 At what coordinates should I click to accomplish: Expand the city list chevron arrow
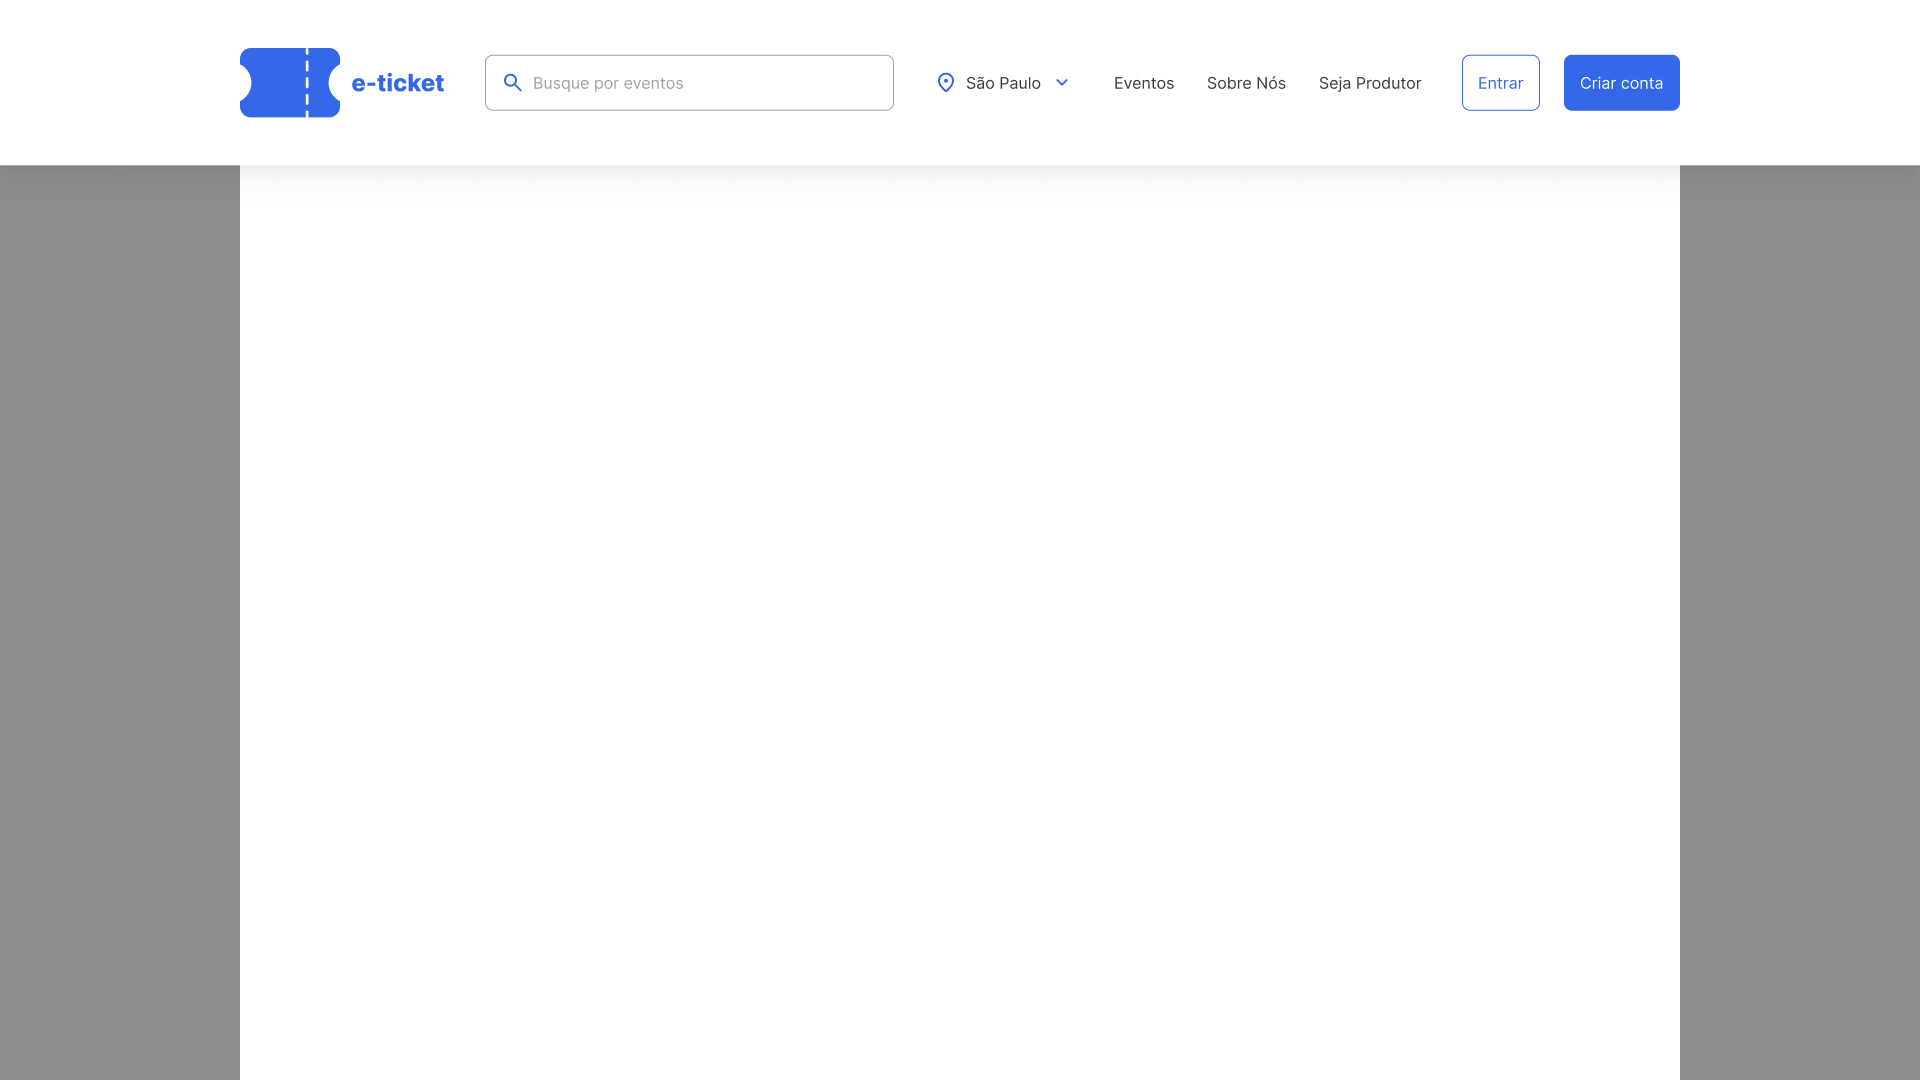pos(1062,83)
